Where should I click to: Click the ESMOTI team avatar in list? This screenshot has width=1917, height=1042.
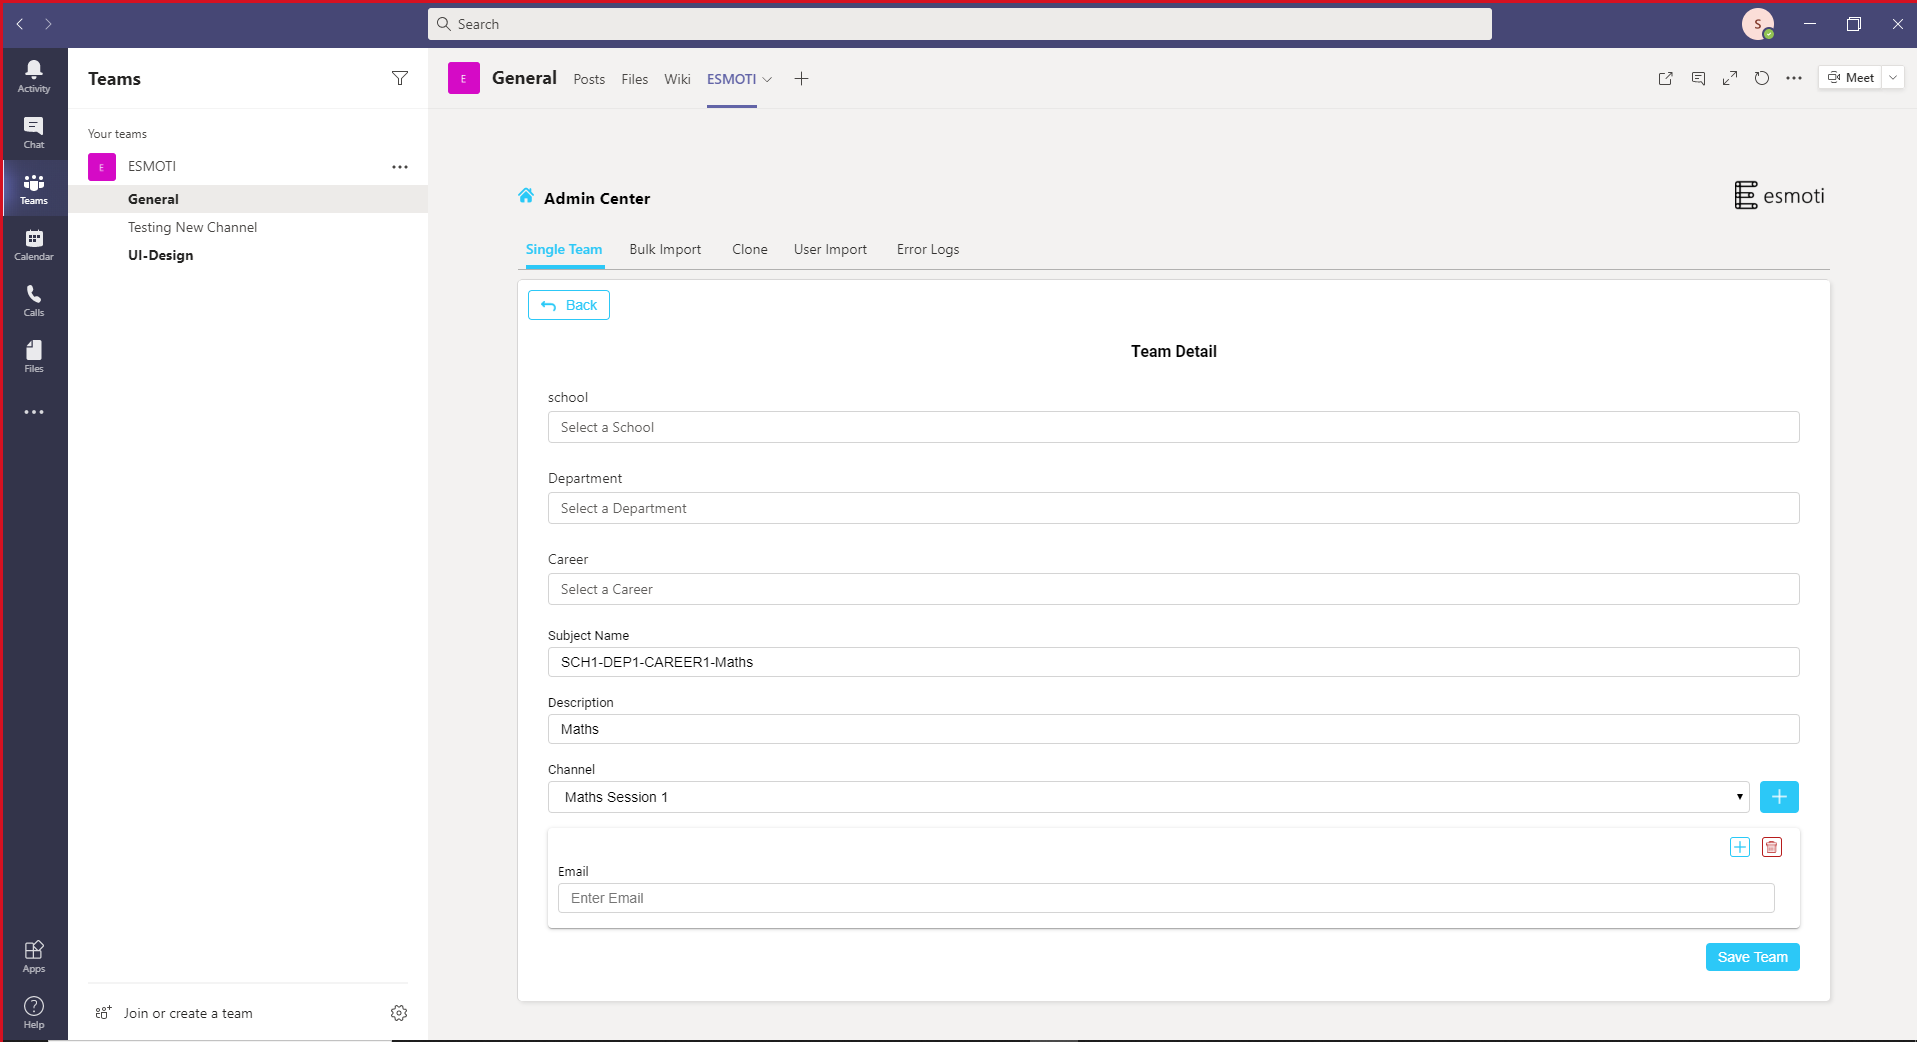[102, 167]
